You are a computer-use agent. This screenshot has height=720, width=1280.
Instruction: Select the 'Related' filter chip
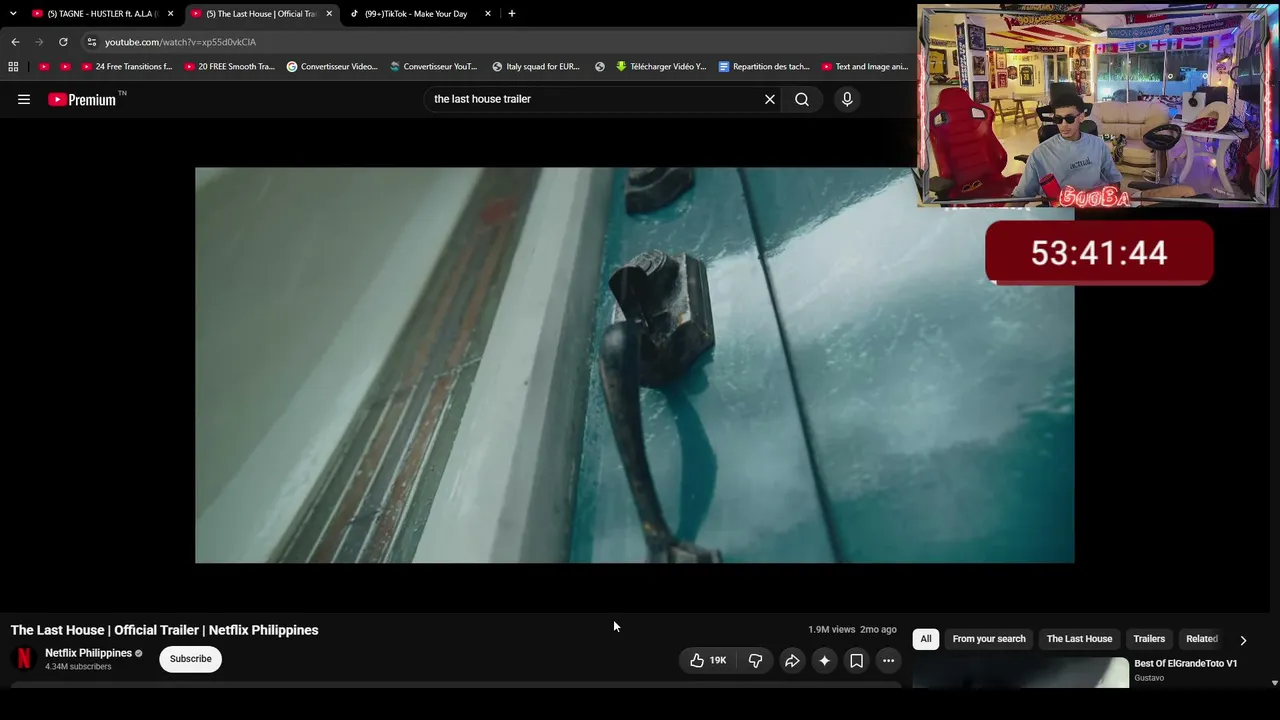click(1201, 639)
